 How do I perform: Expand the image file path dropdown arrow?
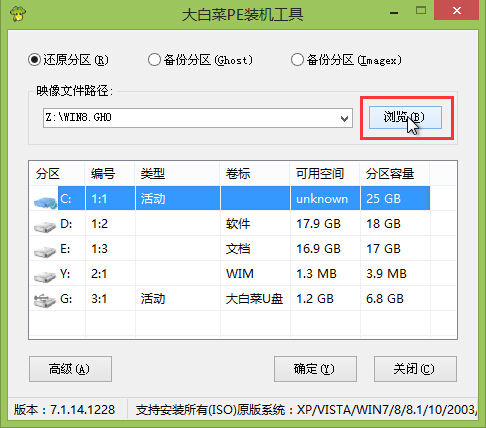(344, 118)
